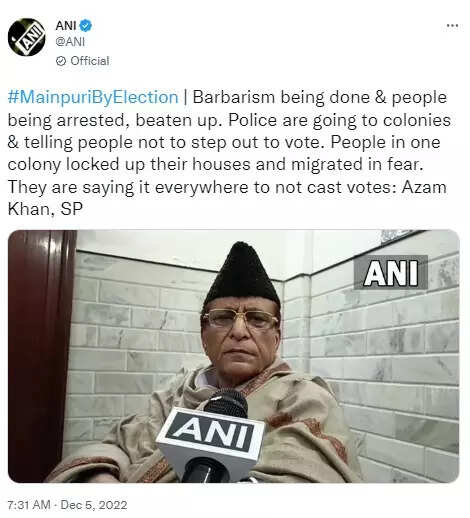470x518 pixels.
Task: Click the Dec 5, 2022 date
Action: coord(94,504)
